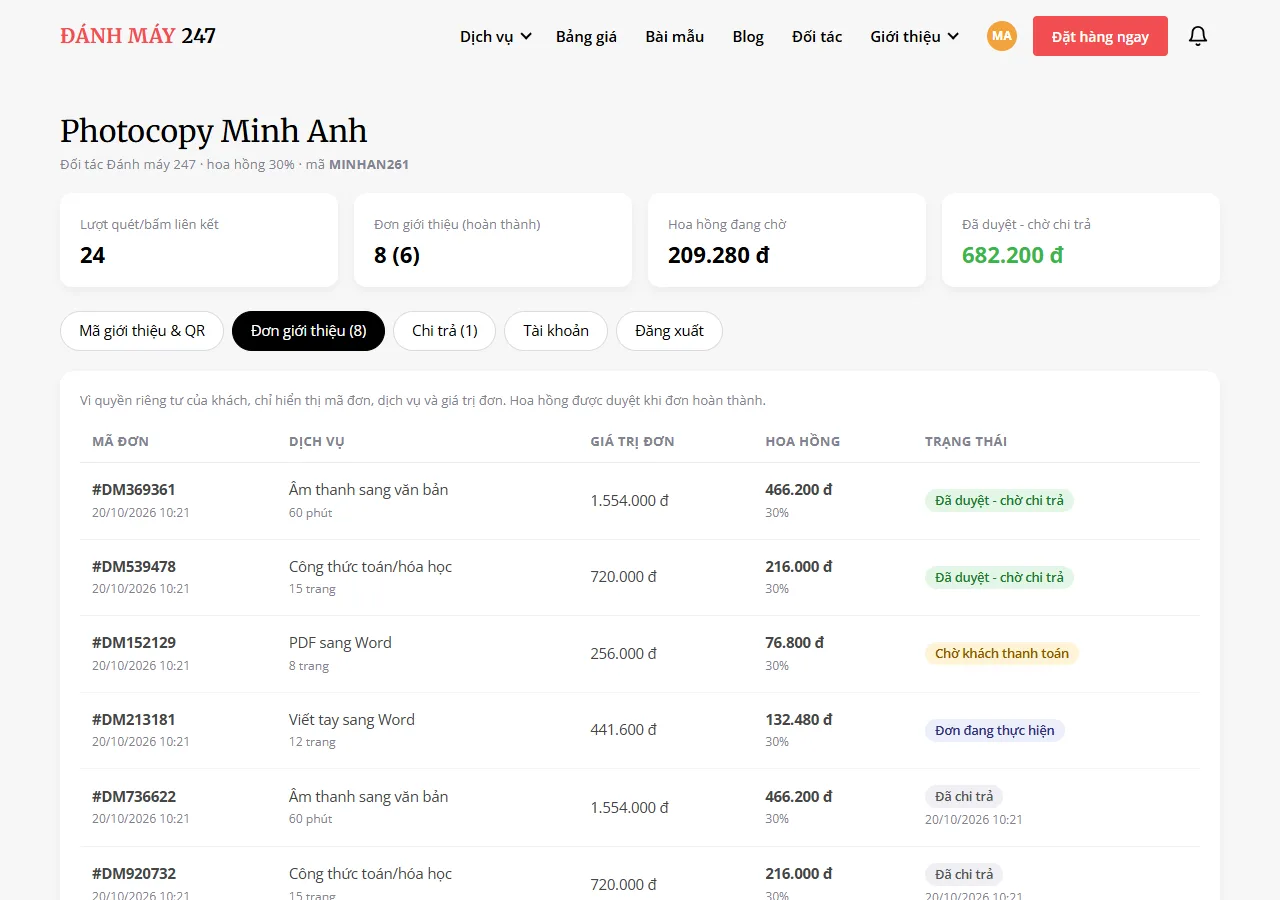Click the Đặt hàng ngay button

[x=1100, y=36]
